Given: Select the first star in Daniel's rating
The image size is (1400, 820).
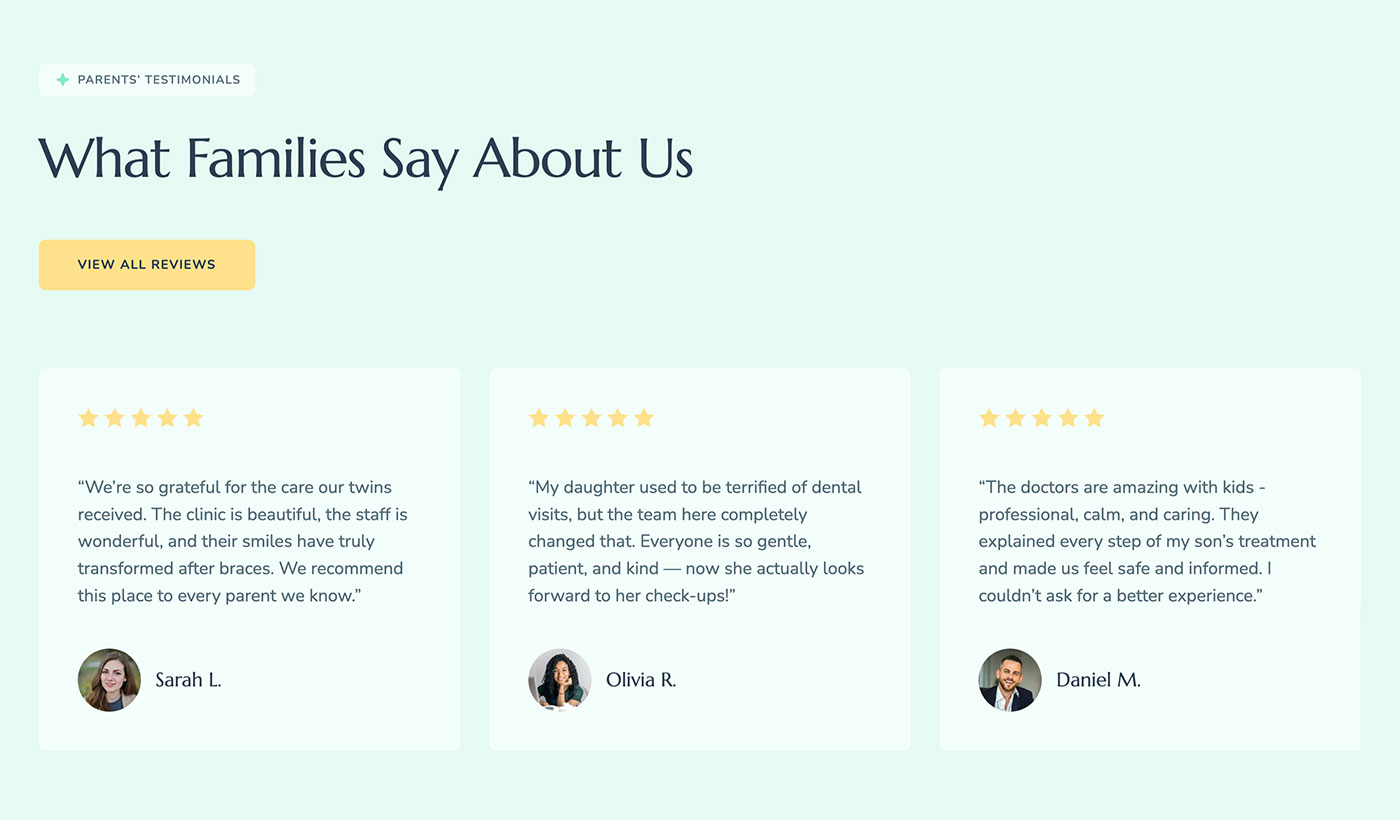Looking at the screenshot, I should pyautogui.click(x=989, y=417).
